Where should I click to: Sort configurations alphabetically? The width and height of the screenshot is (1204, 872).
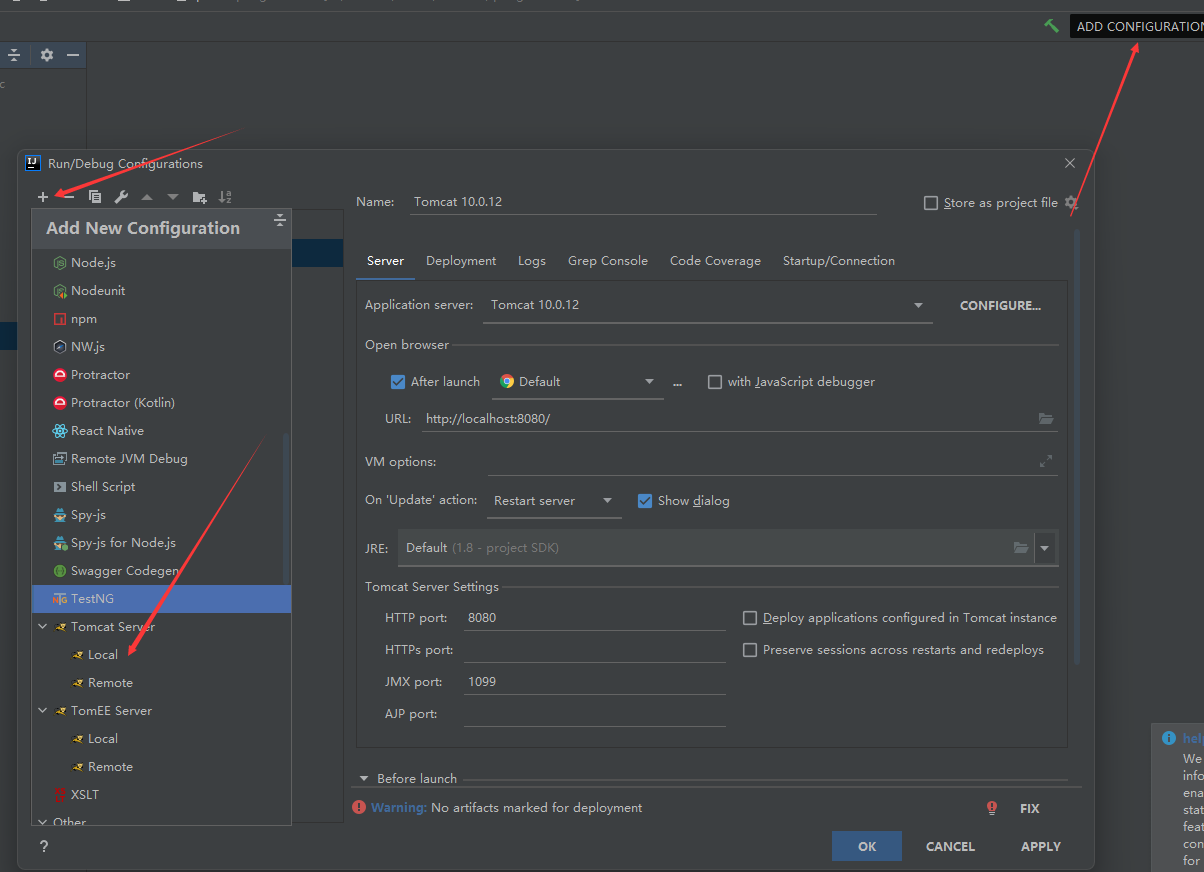coord(225,197)
